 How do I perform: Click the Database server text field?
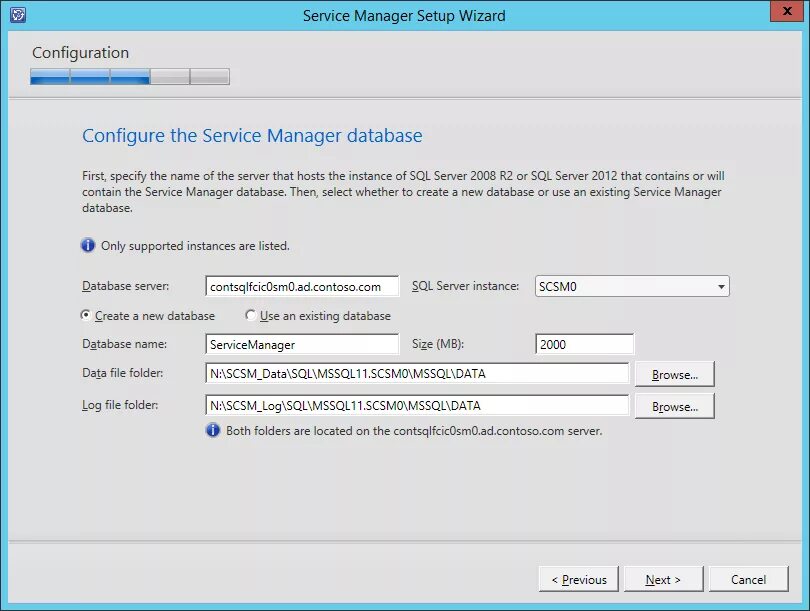[x=301, y=287]
